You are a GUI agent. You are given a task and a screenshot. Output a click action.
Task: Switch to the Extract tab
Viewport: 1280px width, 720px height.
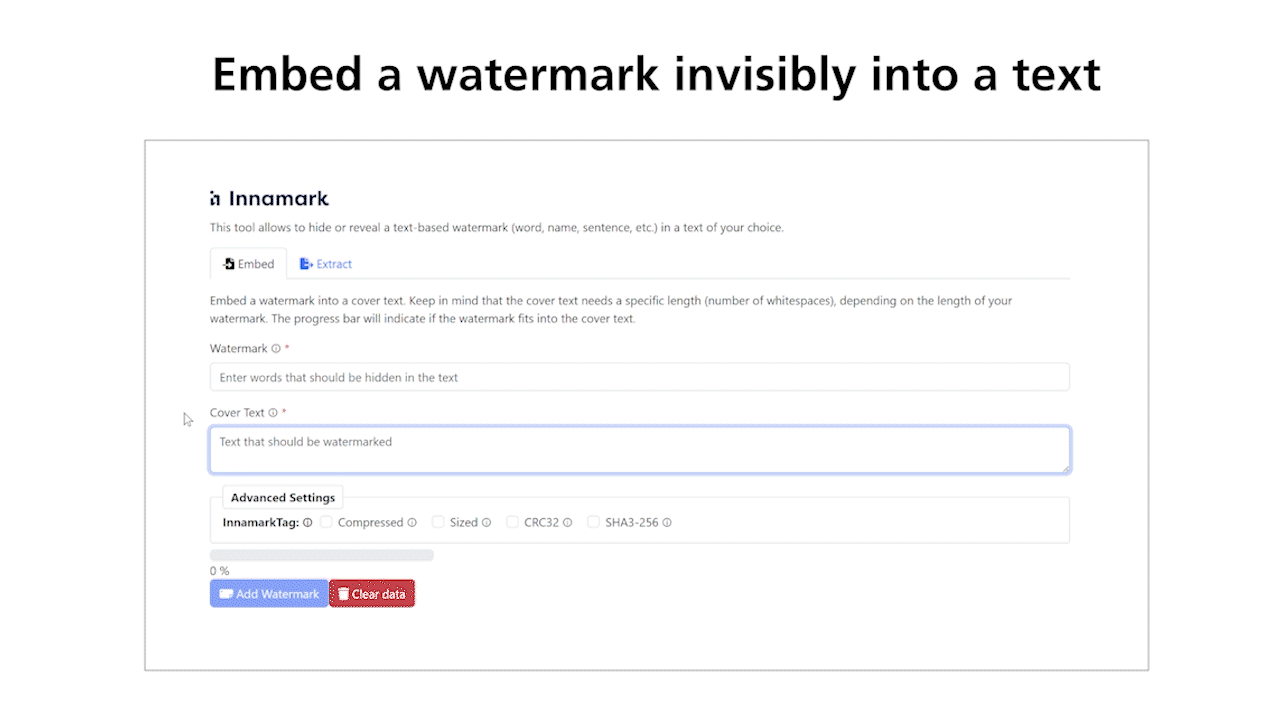click(x=327, y=263)
